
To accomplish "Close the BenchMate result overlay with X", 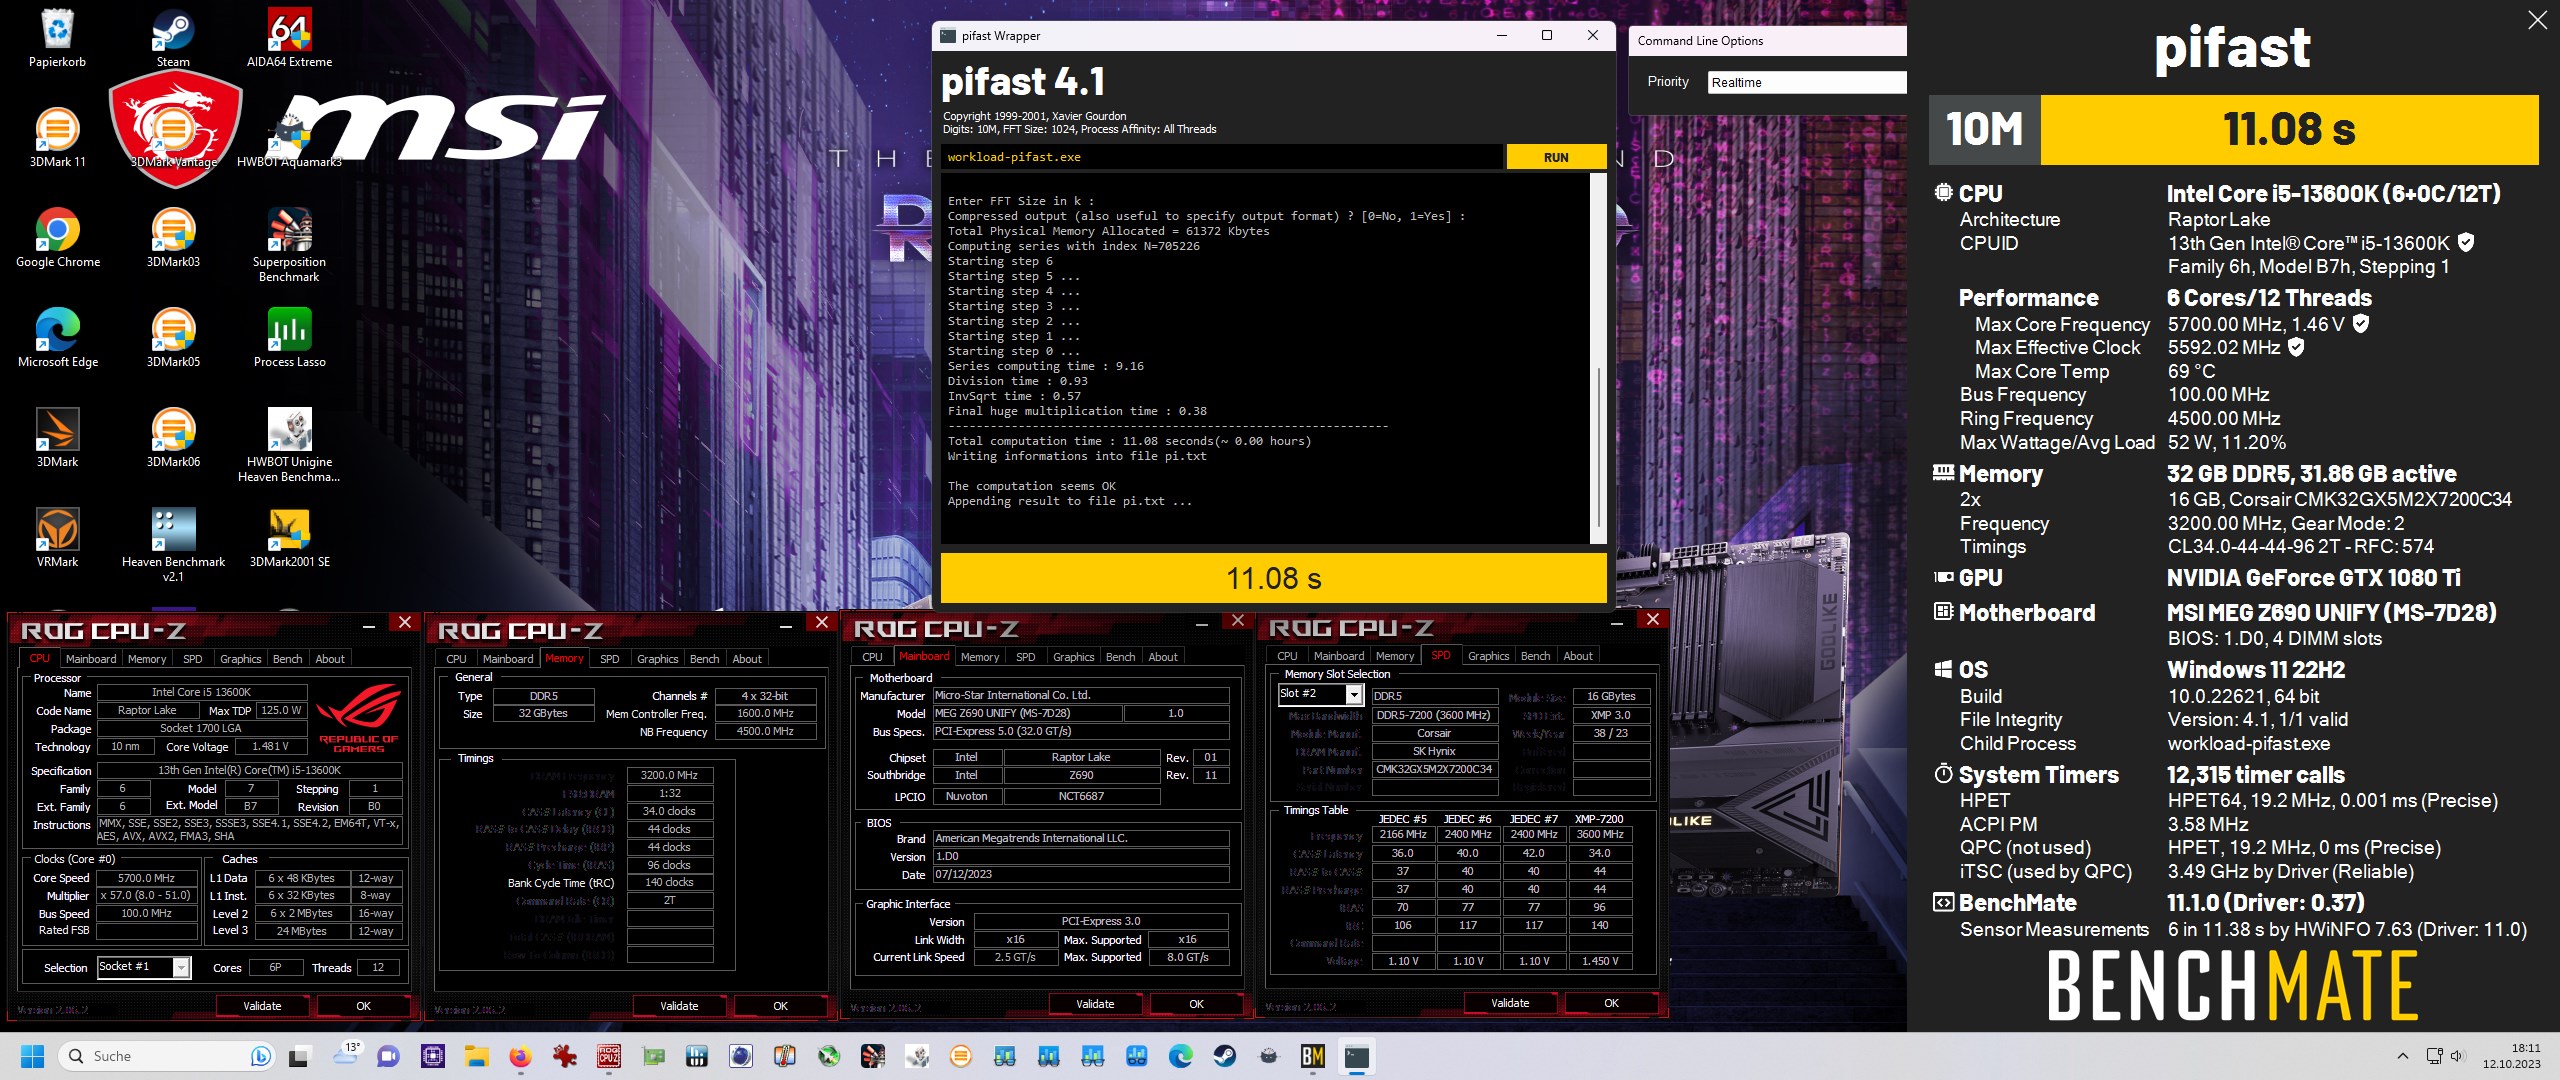I will coord(2537,21).
